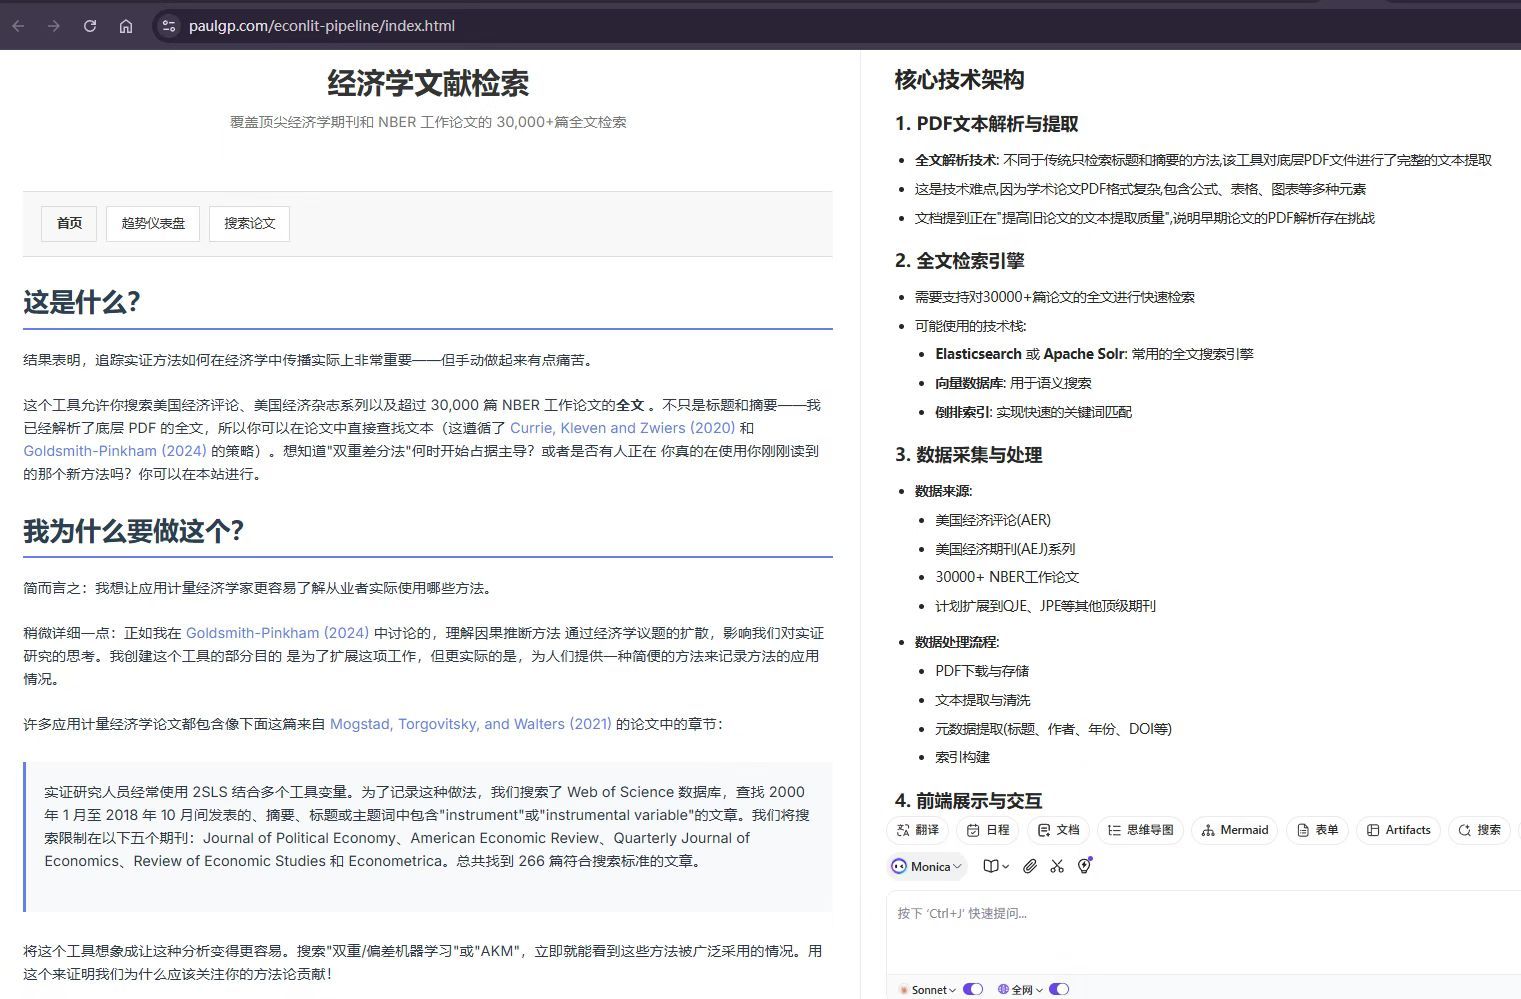Toggle the 全网 web search switch

tap(1059, 989)
